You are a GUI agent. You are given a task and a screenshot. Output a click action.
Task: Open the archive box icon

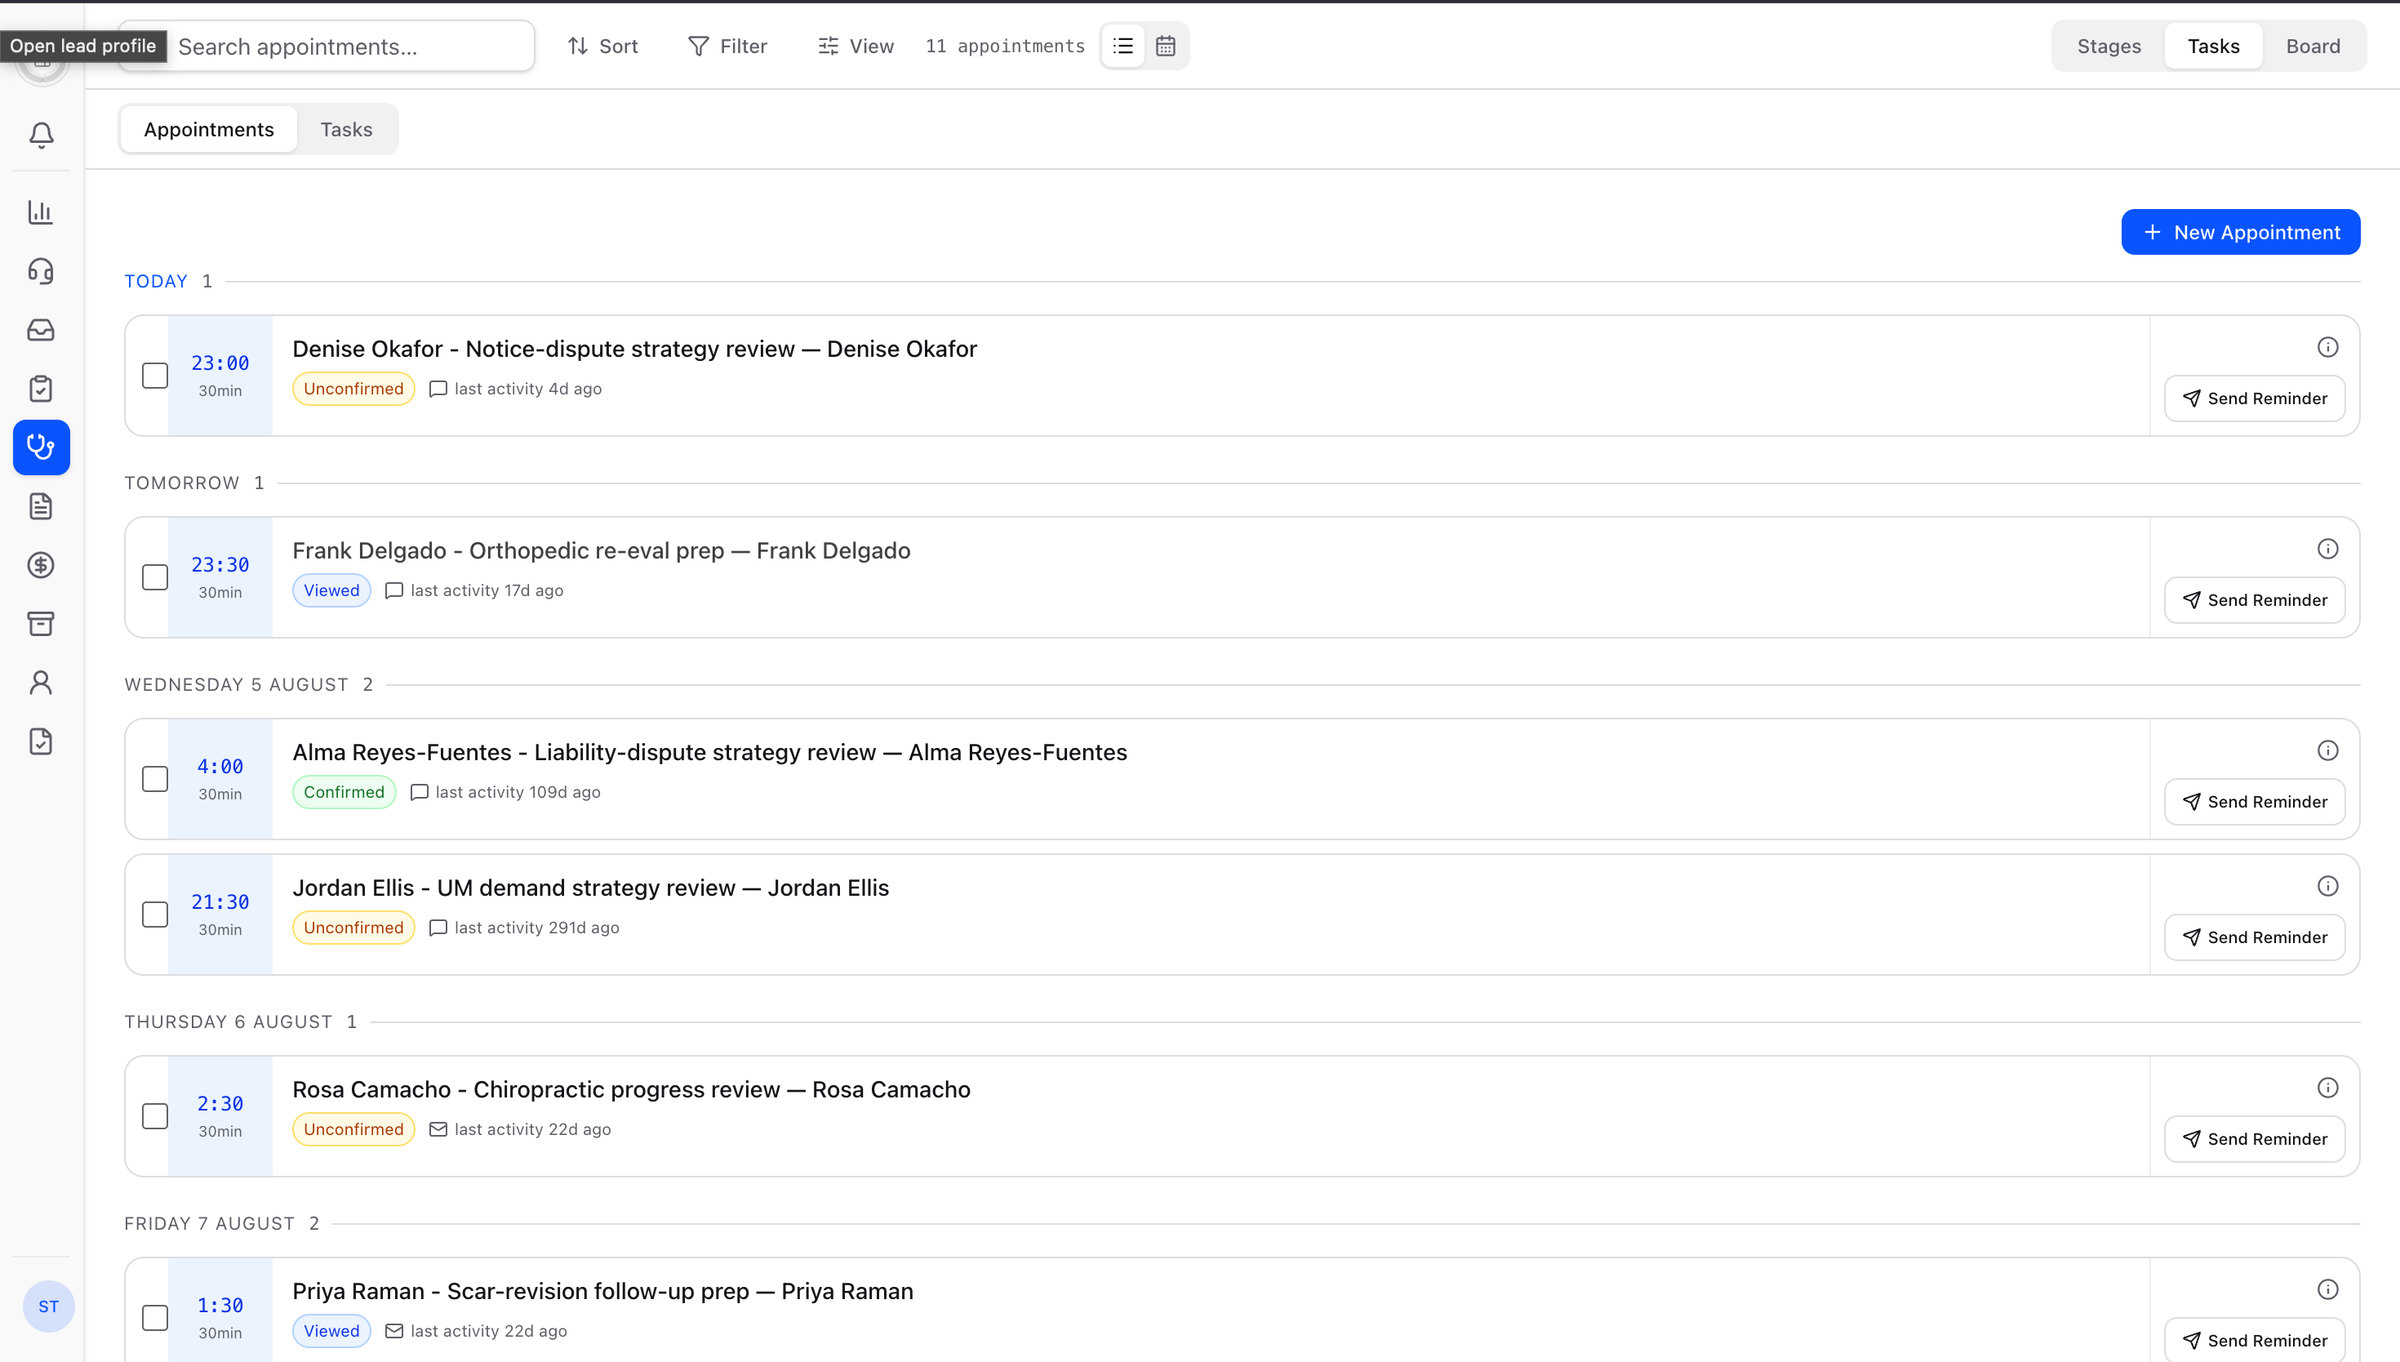point(41,624)
